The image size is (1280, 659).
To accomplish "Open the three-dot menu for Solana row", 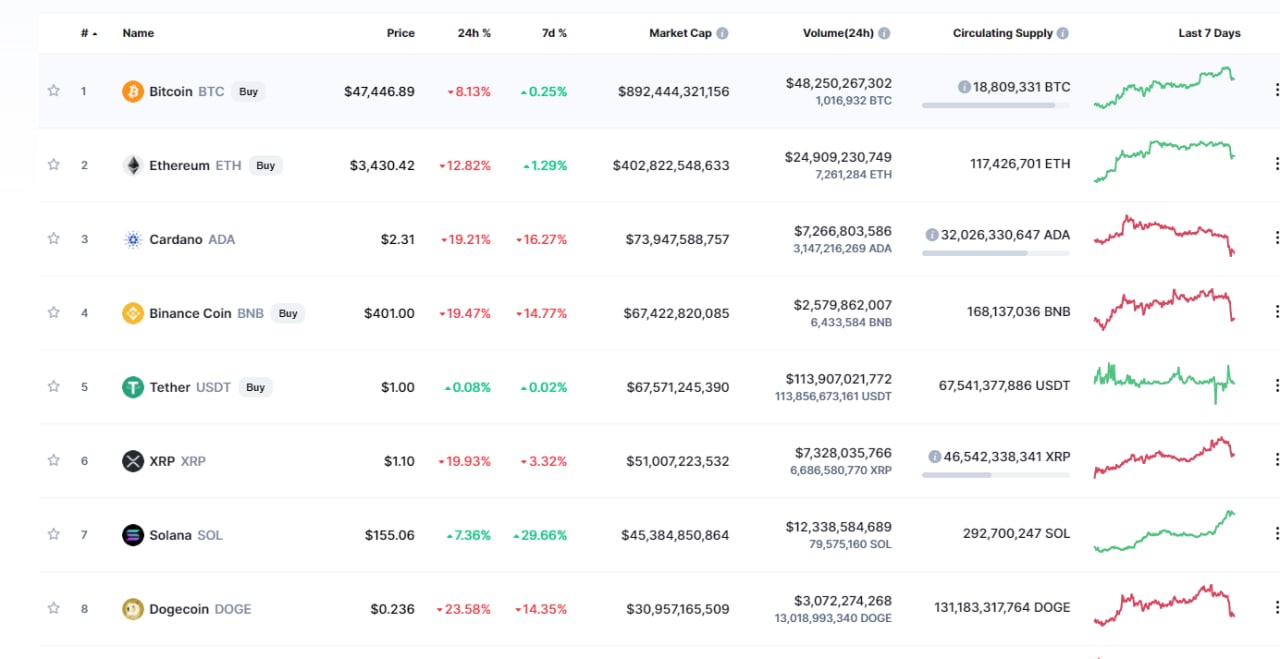I will tap(1276, 534).
